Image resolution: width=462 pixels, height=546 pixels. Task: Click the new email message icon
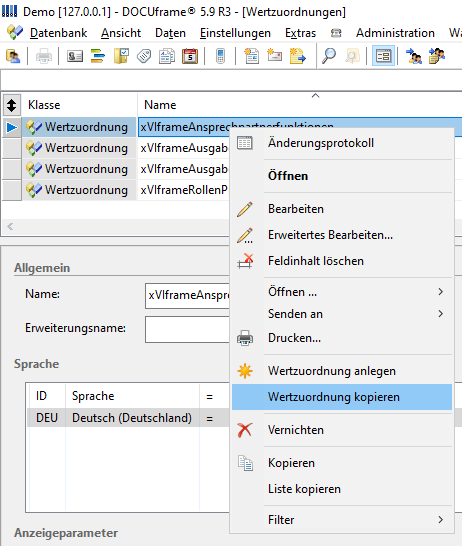[275, 56]
